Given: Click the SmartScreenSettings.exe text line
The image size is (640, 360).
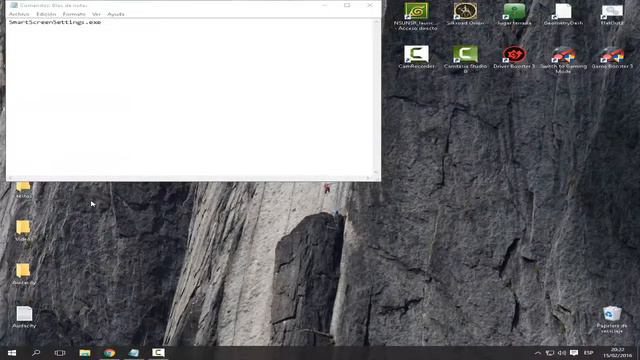Looking at the screenshot, I should (x=55, y=22).
